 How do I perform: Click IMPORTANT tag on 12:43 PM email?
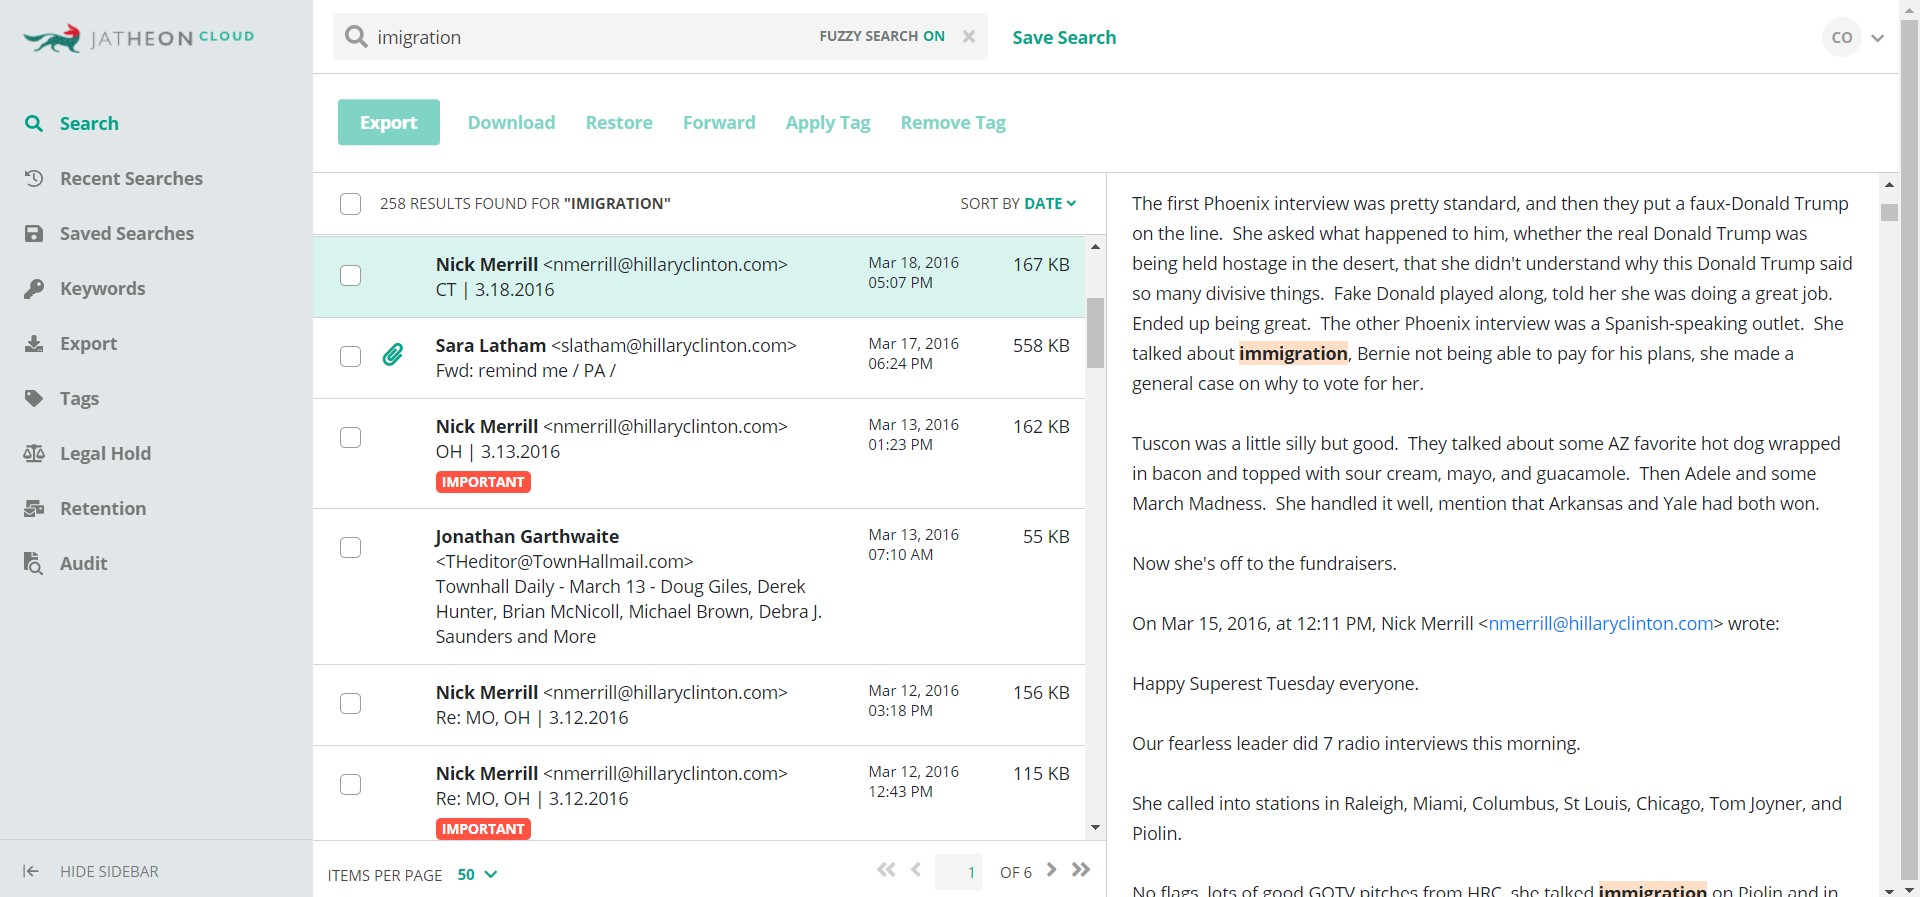click(x=483, y=829)
